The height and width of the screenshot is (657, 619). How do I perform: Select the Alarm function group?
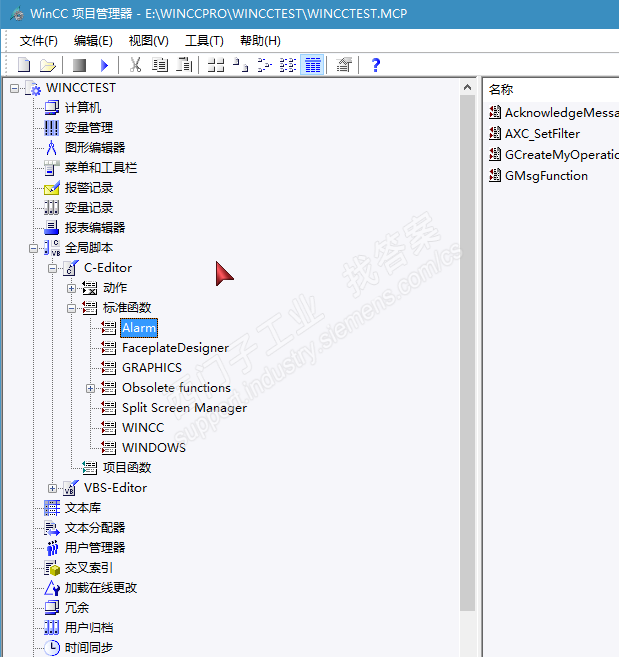coord(139,328)
